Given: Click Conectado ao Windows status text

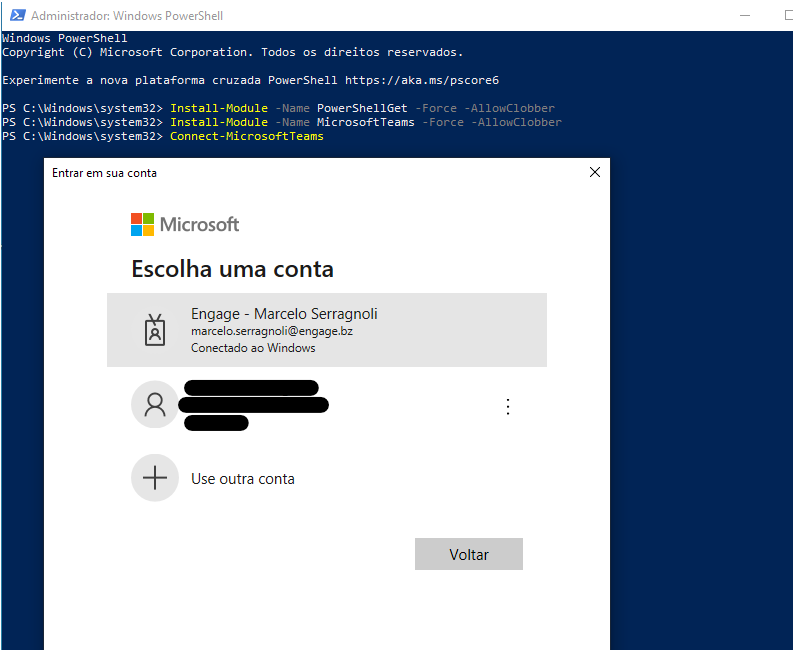Looking at the screenshot, I should (x=253, y=348).
